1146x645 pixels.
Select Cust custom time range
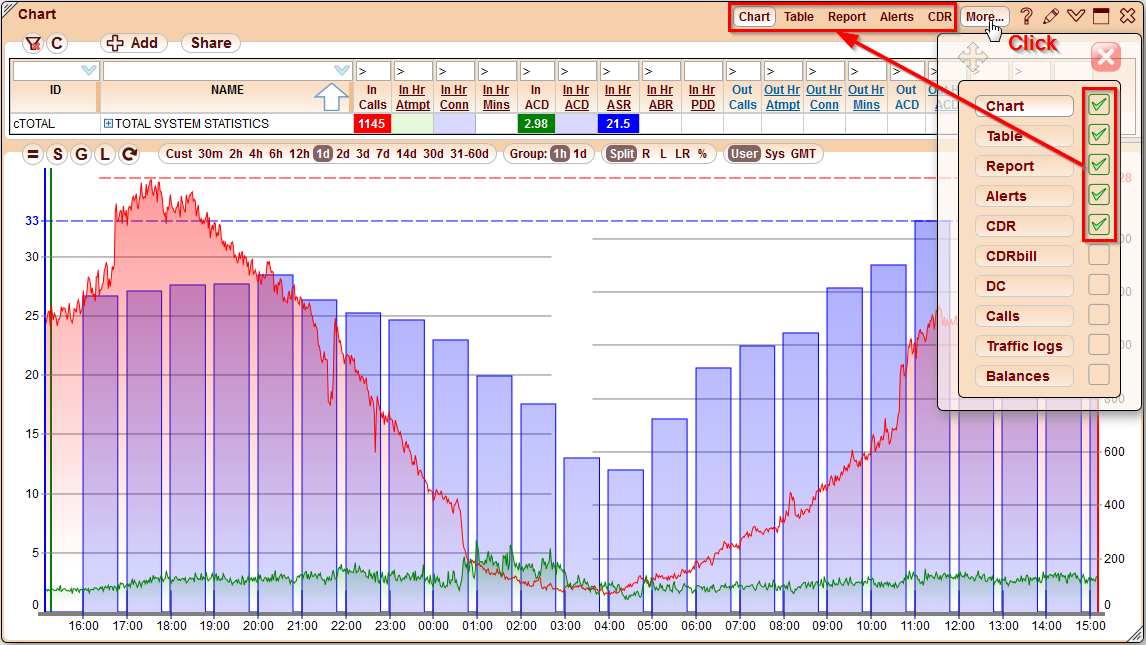[178, 154]
